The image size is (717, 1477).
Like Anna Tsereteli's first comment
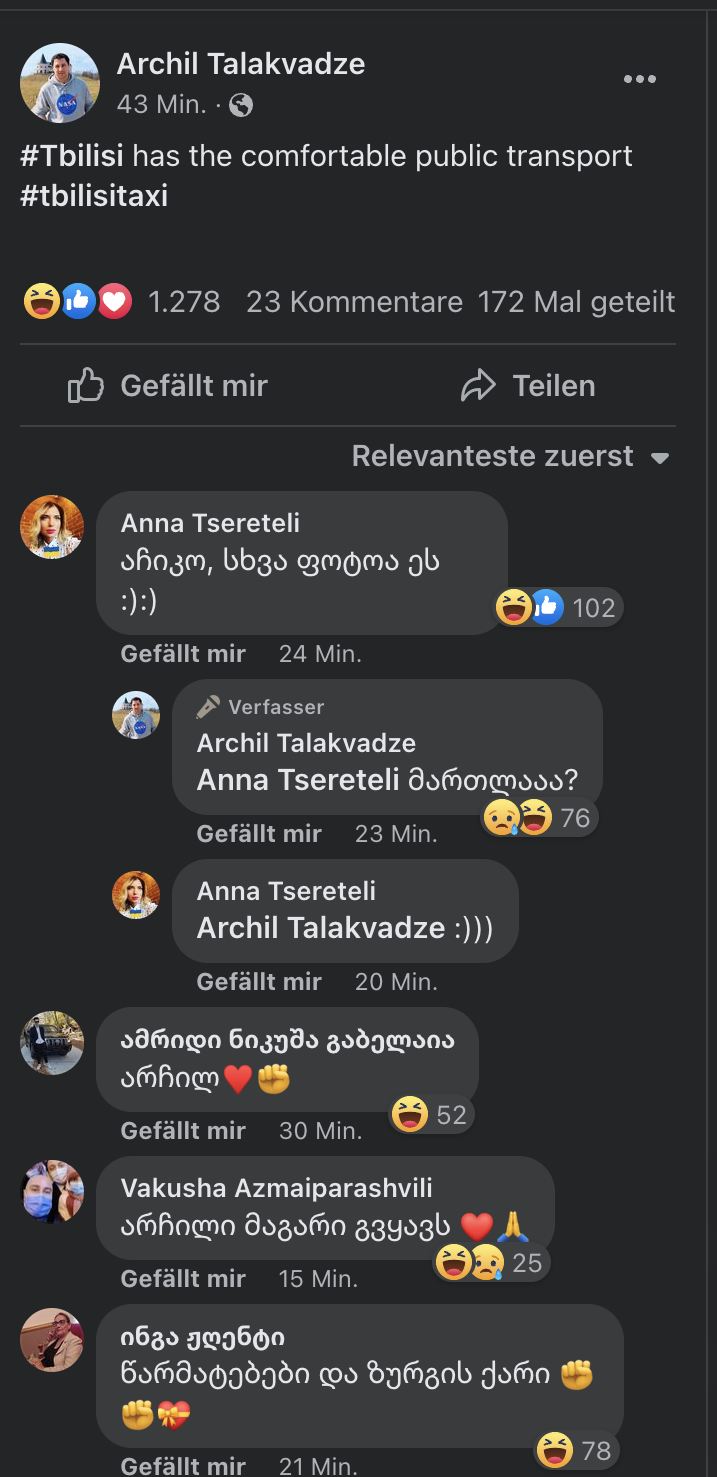(x=183, y=654)
